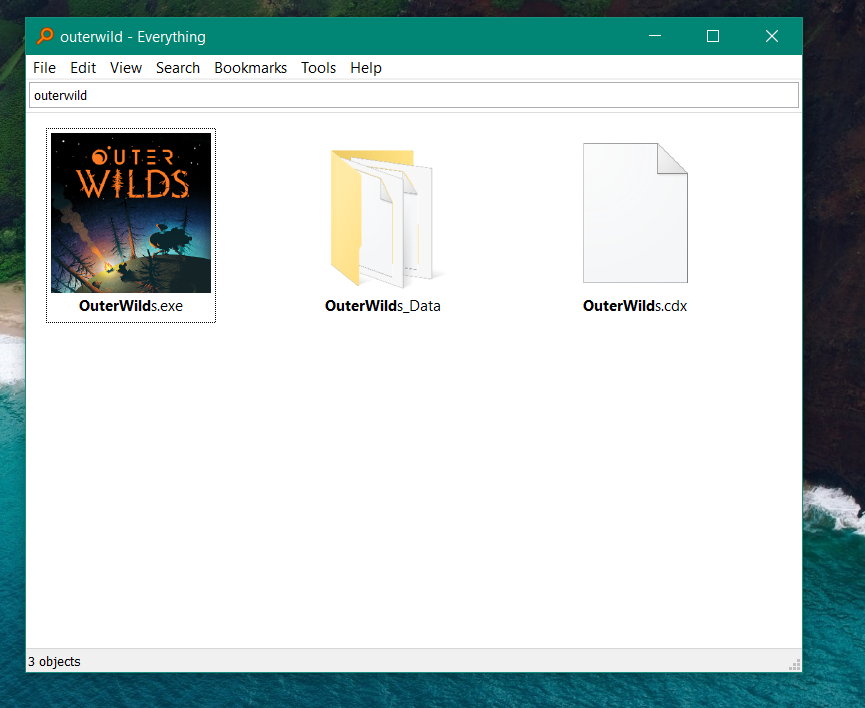Open the Tools menu

tap(318, 68)
